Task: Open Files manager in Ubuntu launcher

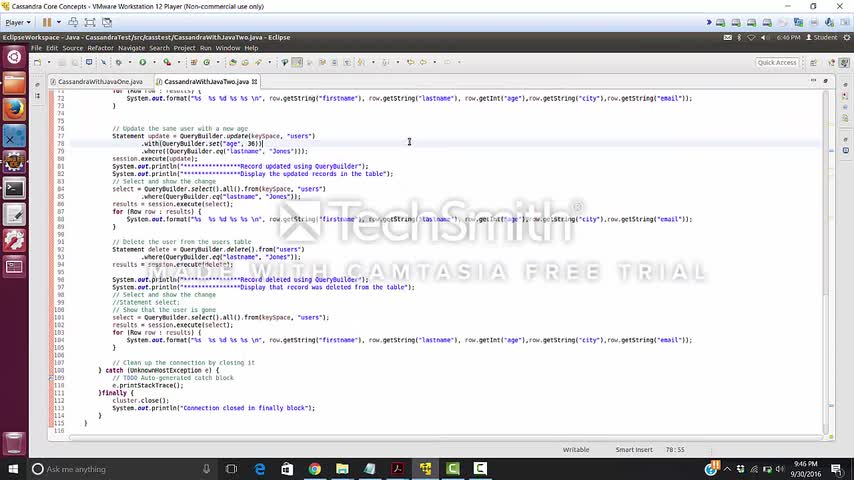Action: coord(14,83)
